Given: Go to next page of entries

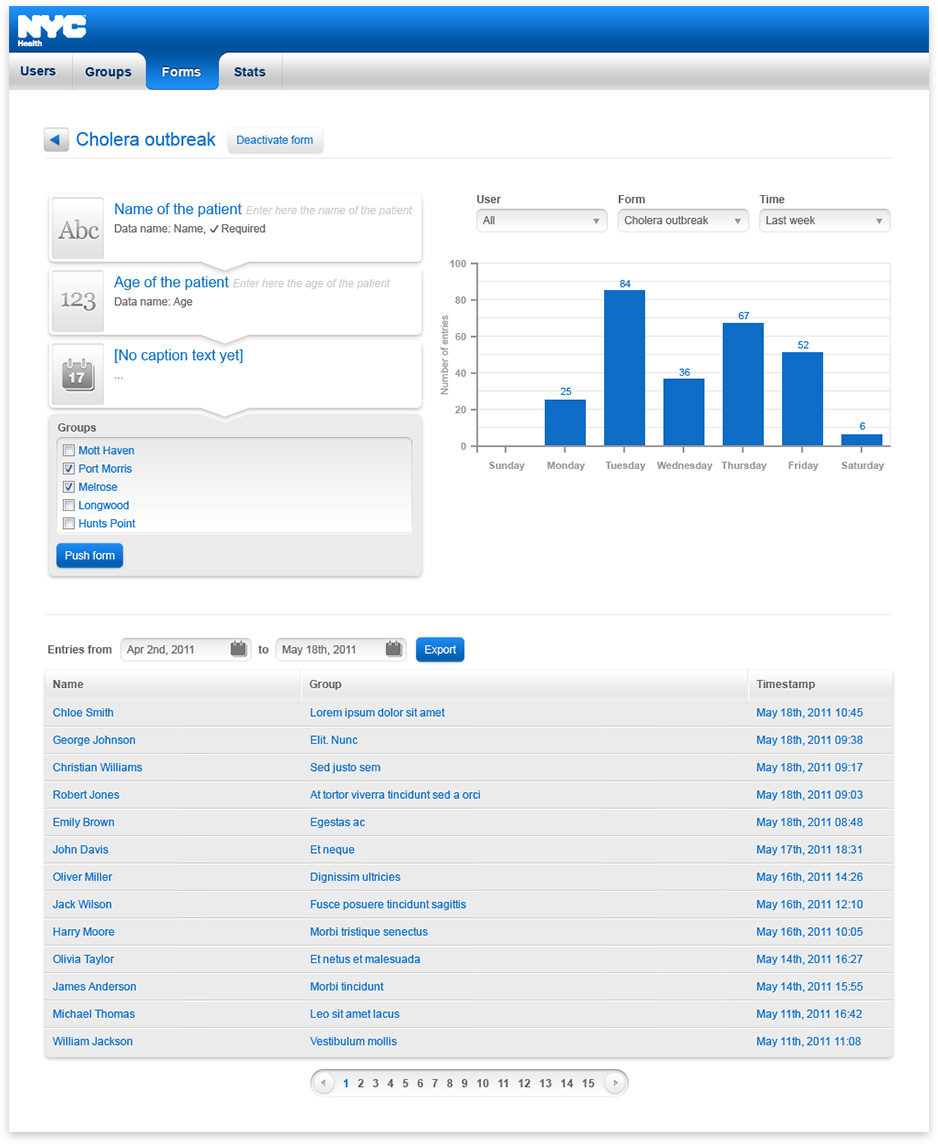Looking at the screenshot, I should (x=616, y=1083).
